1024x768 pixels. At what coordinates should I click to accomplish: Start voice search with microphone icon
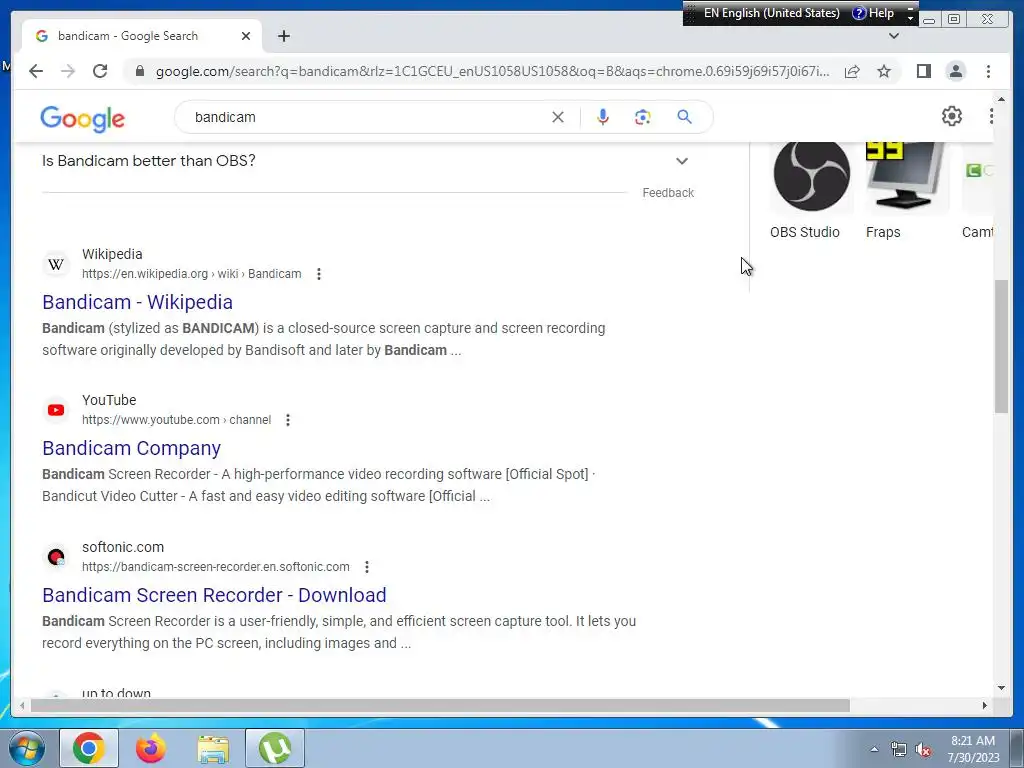(603, 117)
